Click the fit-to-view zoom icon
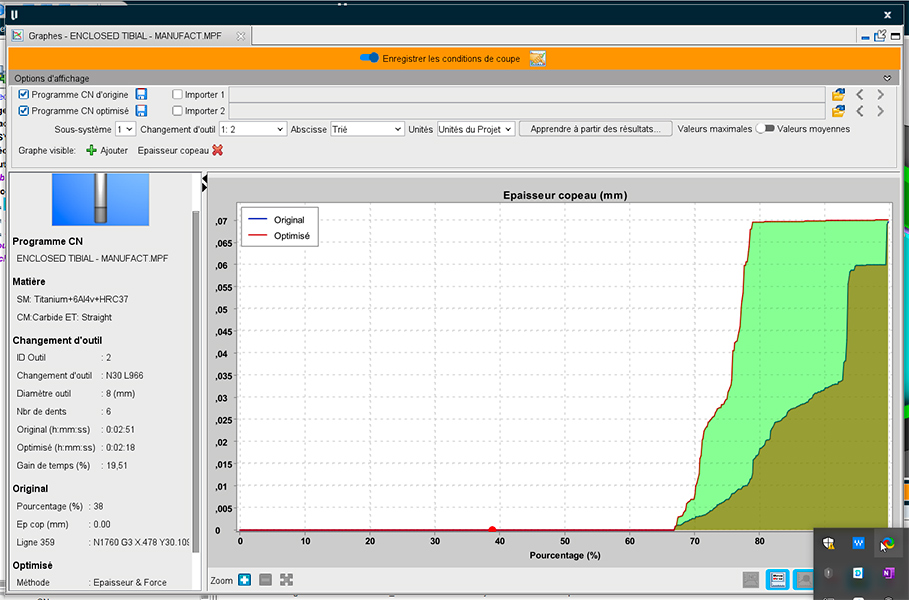Screen dimensions: 909x600 [286, 580]
